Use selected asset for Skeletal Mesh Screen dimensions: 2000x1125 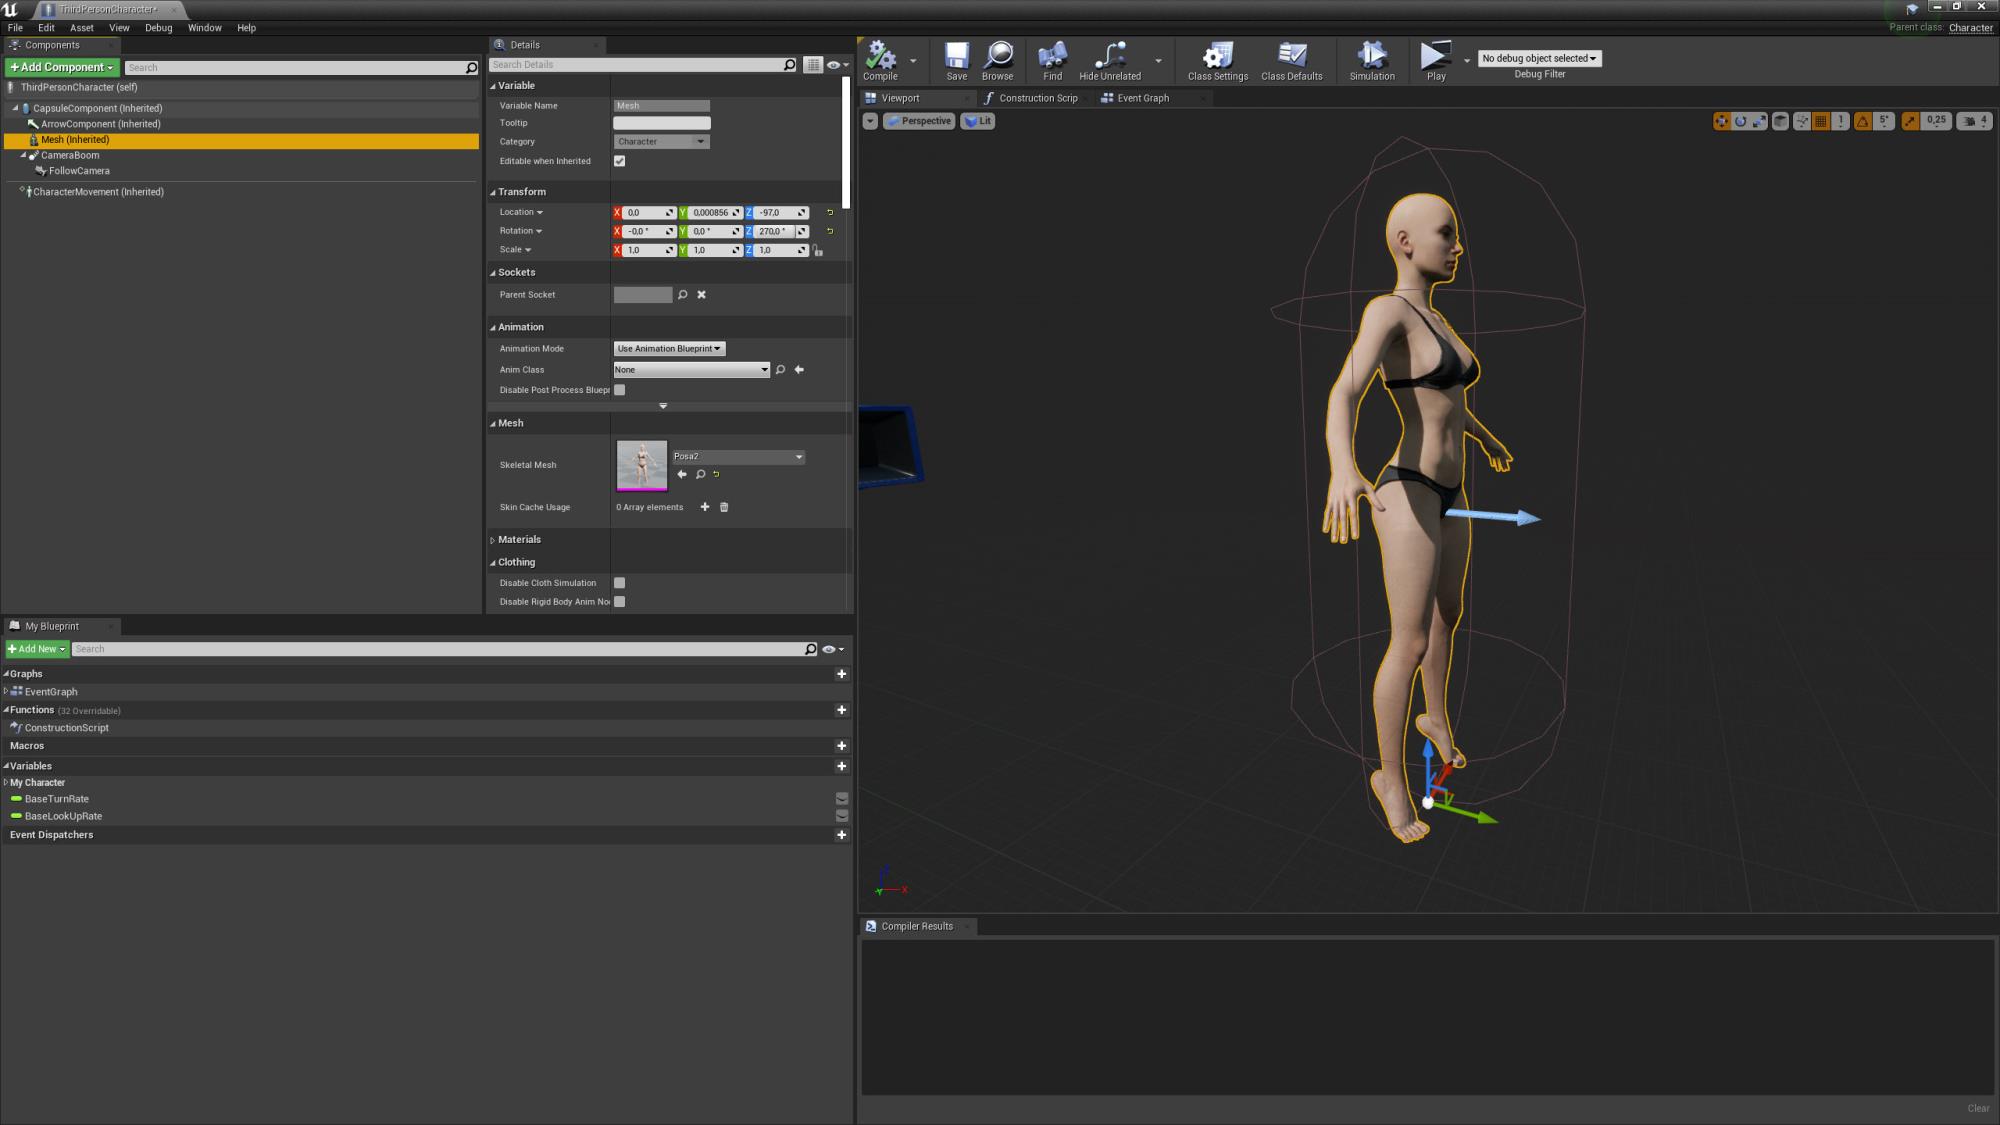pyautogui.click(x=682, y=474)
